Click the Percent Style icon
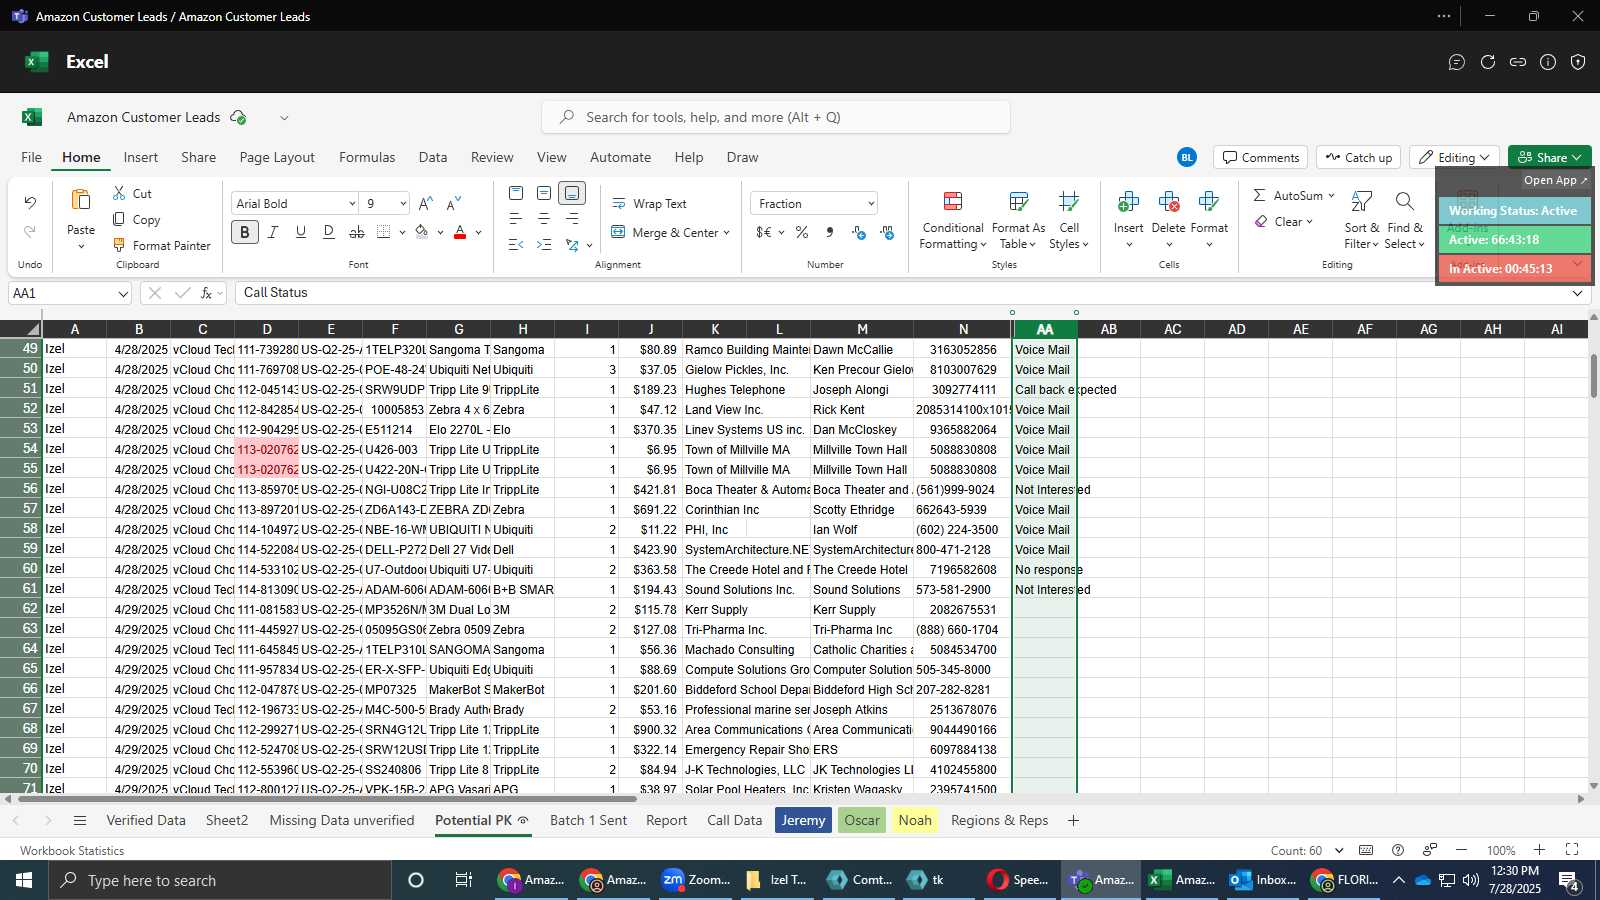 802,232
